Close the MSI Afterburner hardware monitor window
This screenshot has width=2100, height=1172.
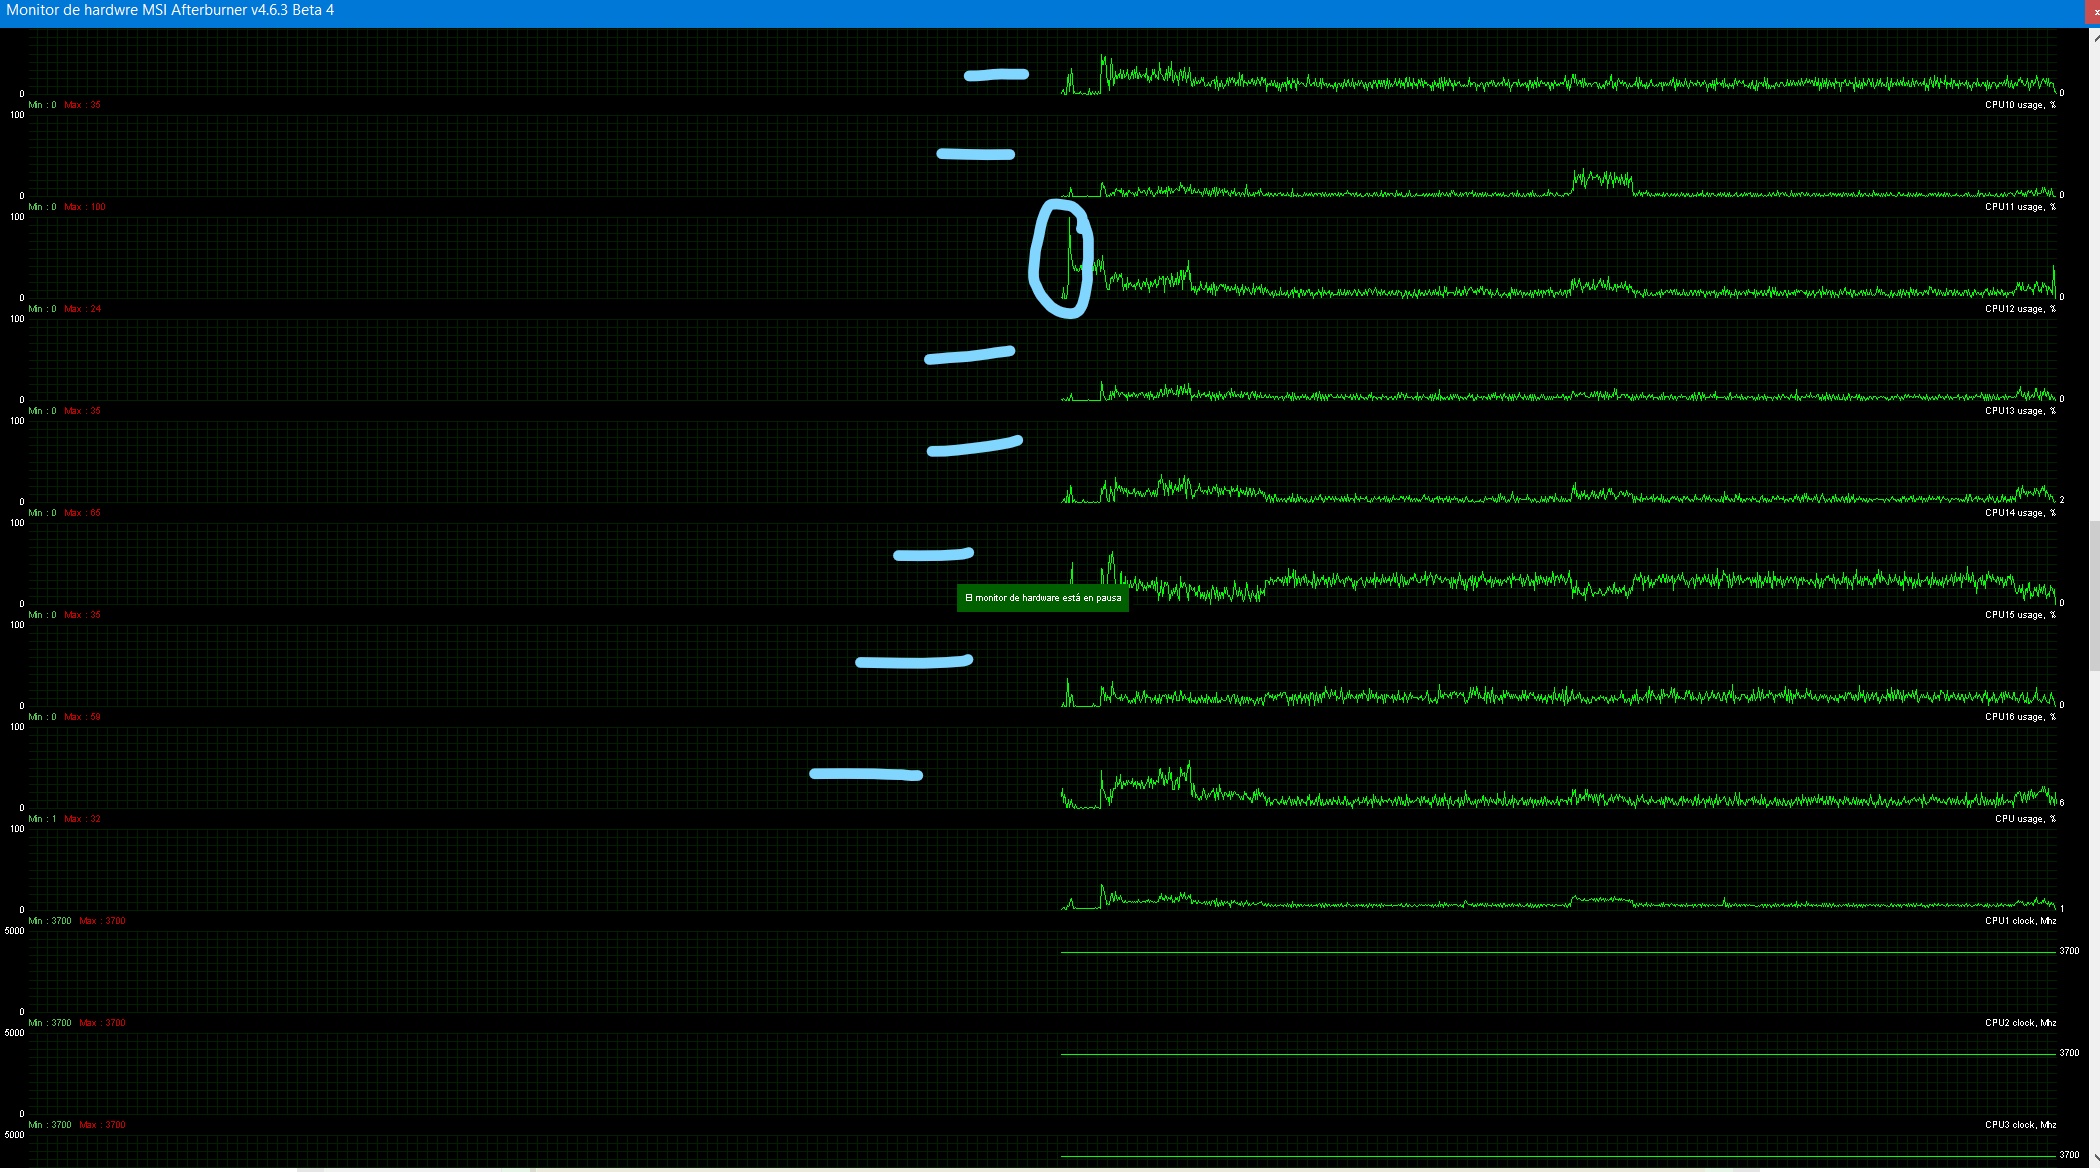[2095, 11]
